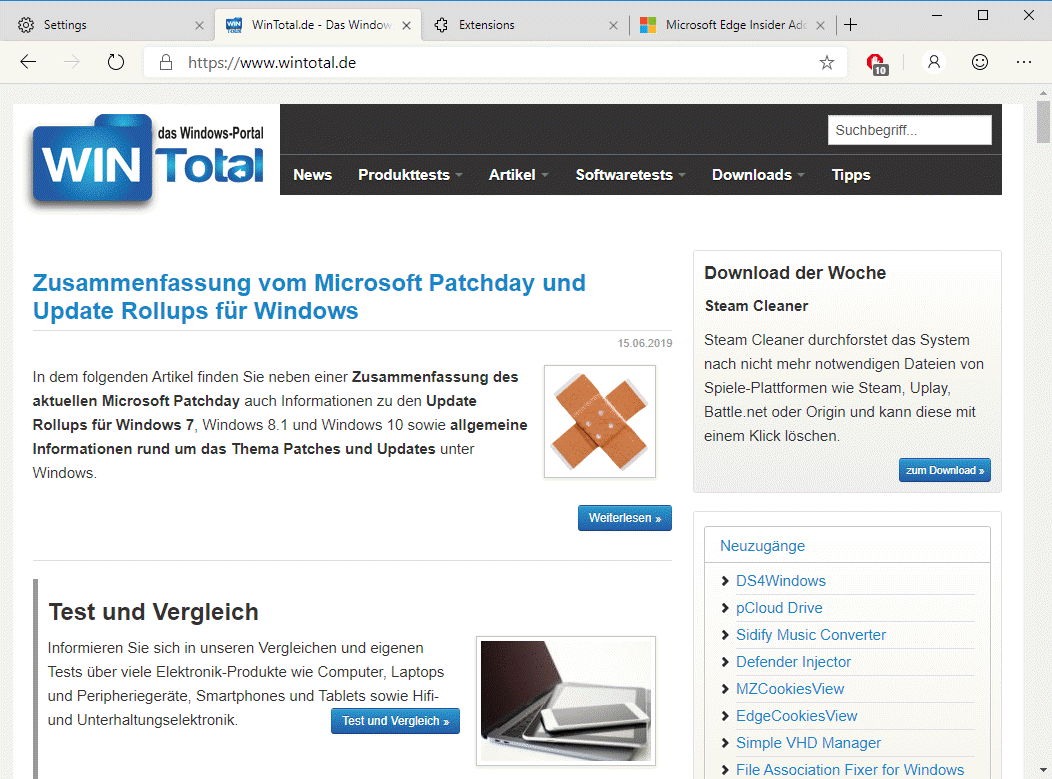Switch to the Extensions tab
Viewport: 1052px width, 779px height.
pos(525,25)
